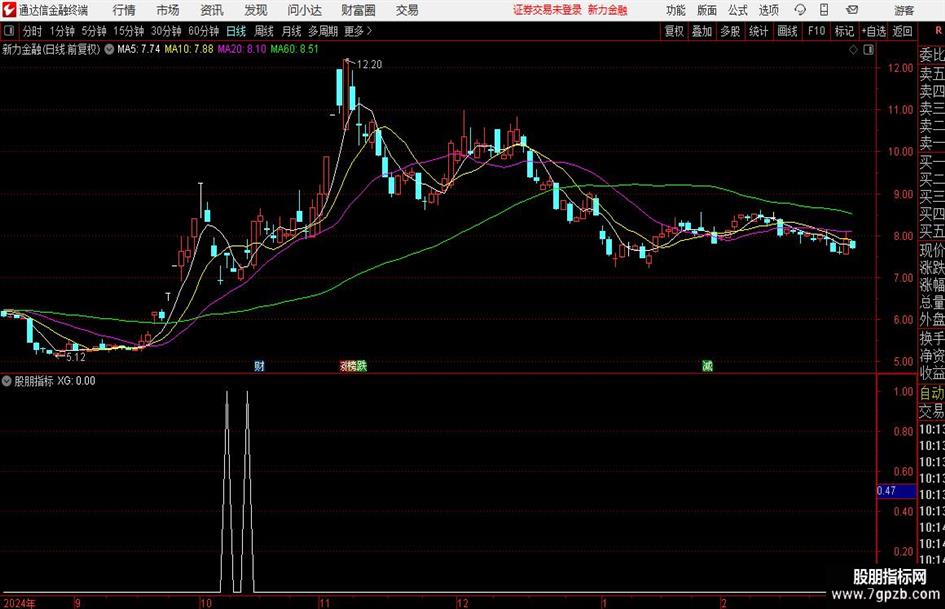This screenshot has width=945, height=609.
Task: Add stock via +自选 button
Action: pyautogui.click(x=874, y=31)
